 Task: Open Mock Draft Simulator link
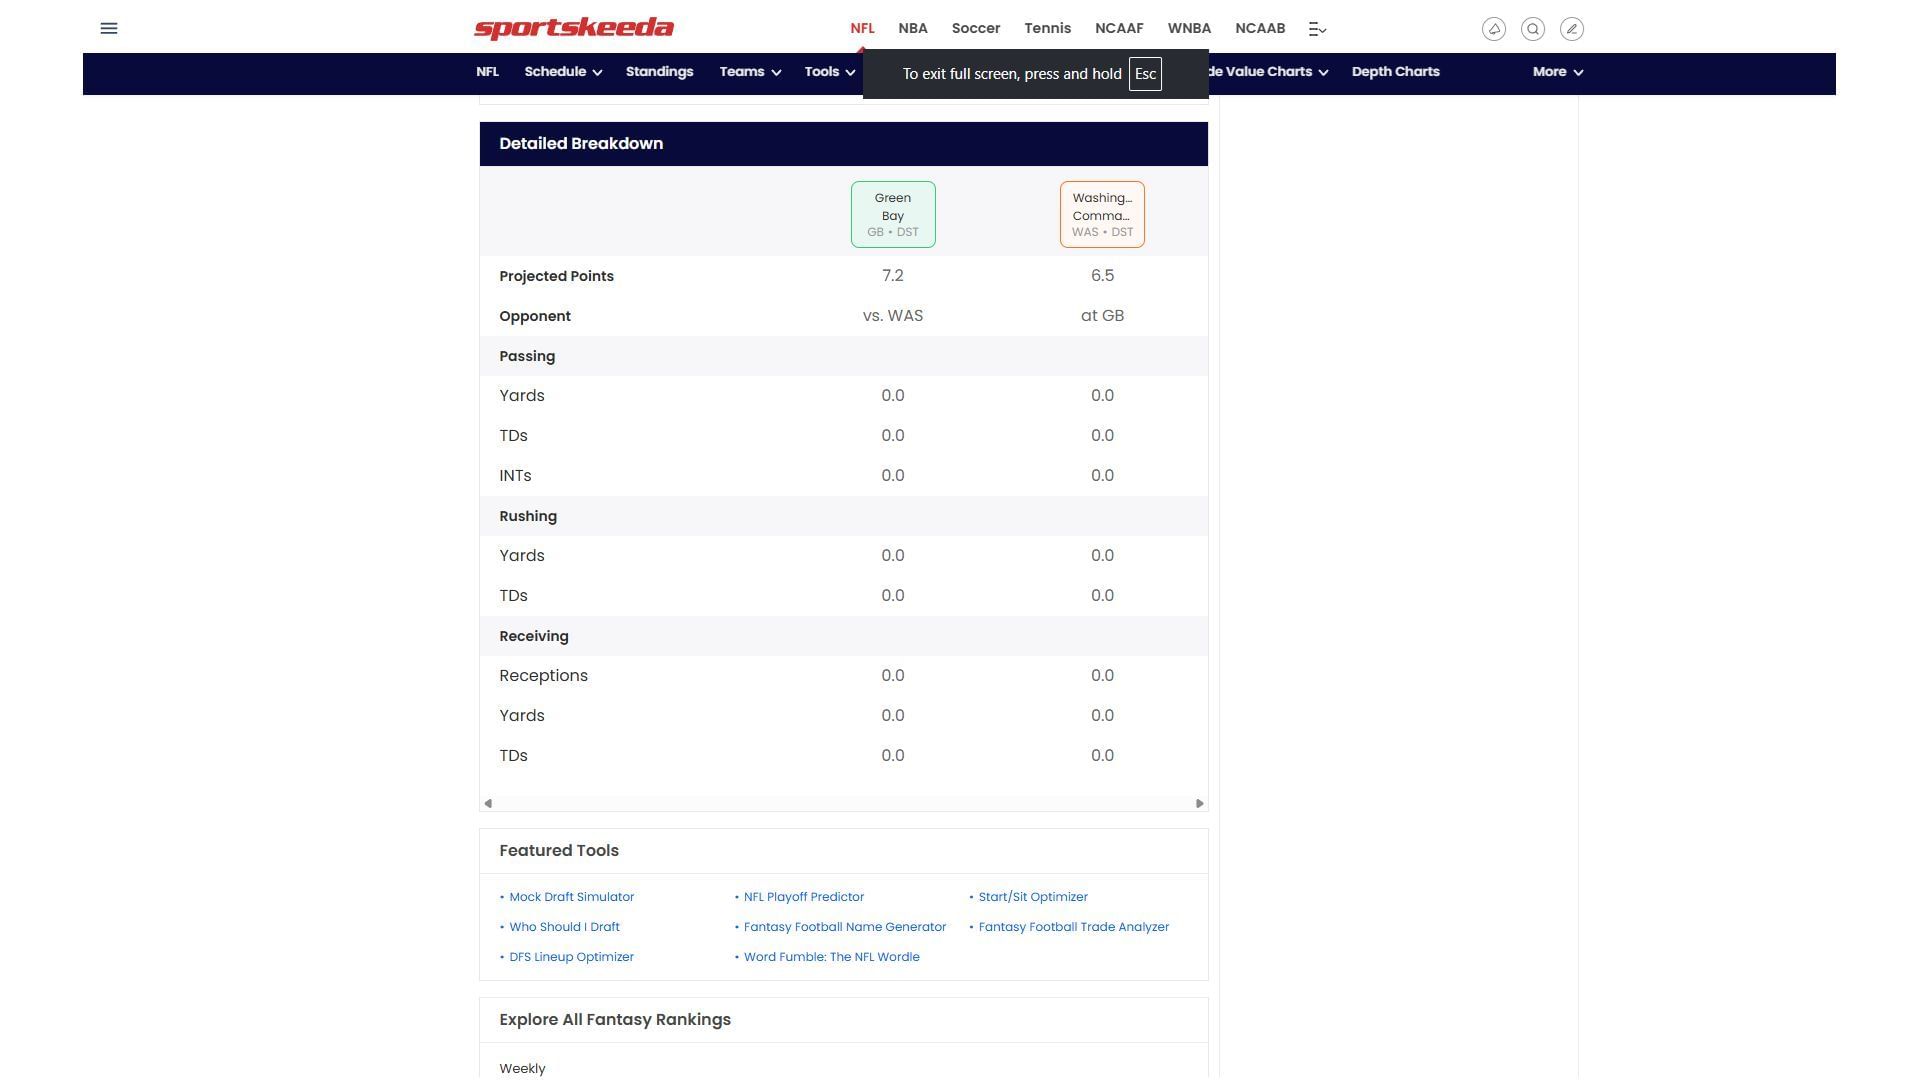tap(571, 897)
